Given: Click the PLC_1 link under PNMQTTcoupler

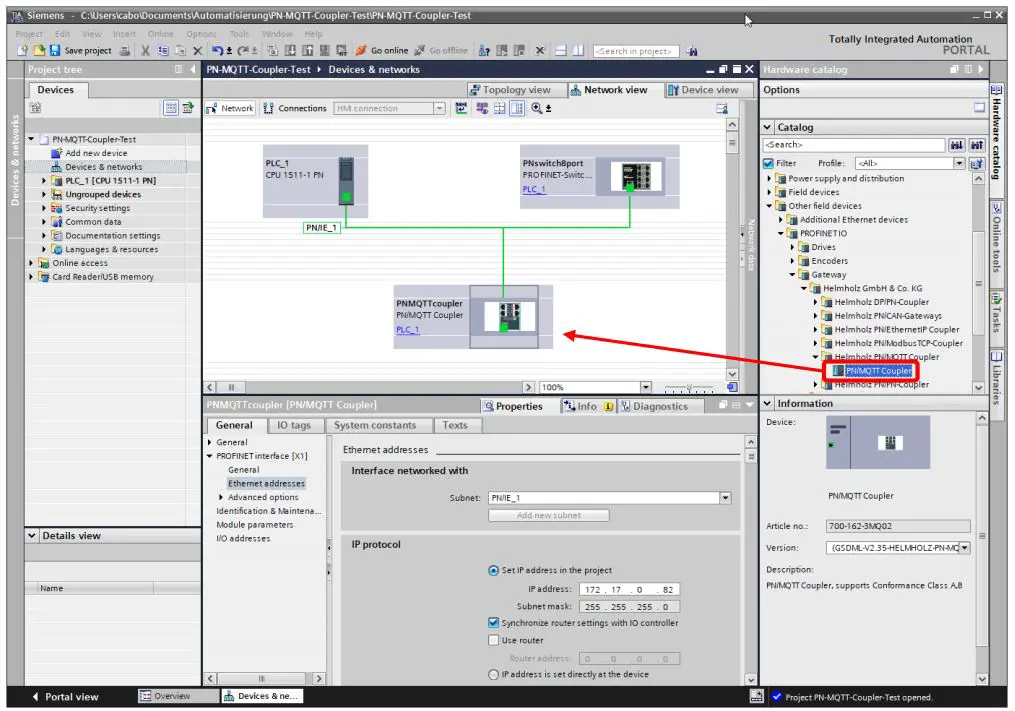Looking at the screenshot, I should tap(408, 330).
